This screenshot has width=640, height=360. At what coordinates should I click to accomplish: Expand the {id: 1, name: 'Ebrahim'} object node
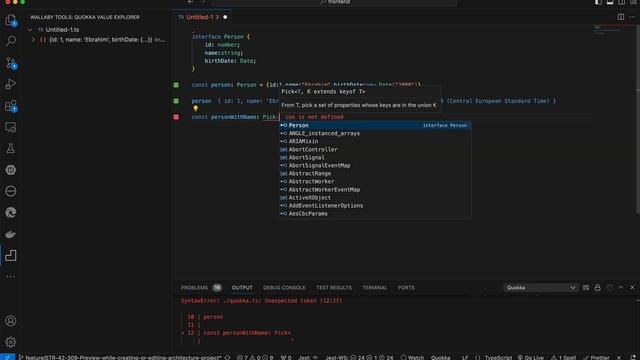(33, 40)
